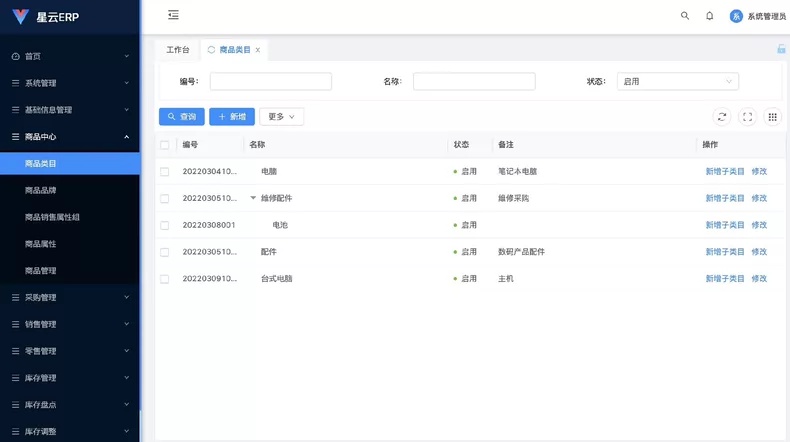Viewport: 790px width, 442px height.
Task: Click the 零售管理 list icon
Action: pos(16,351)
